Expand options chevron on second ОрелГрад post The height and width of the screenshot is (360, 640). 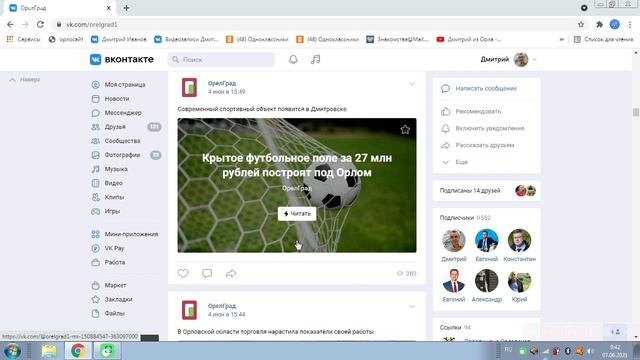point(412,307)
